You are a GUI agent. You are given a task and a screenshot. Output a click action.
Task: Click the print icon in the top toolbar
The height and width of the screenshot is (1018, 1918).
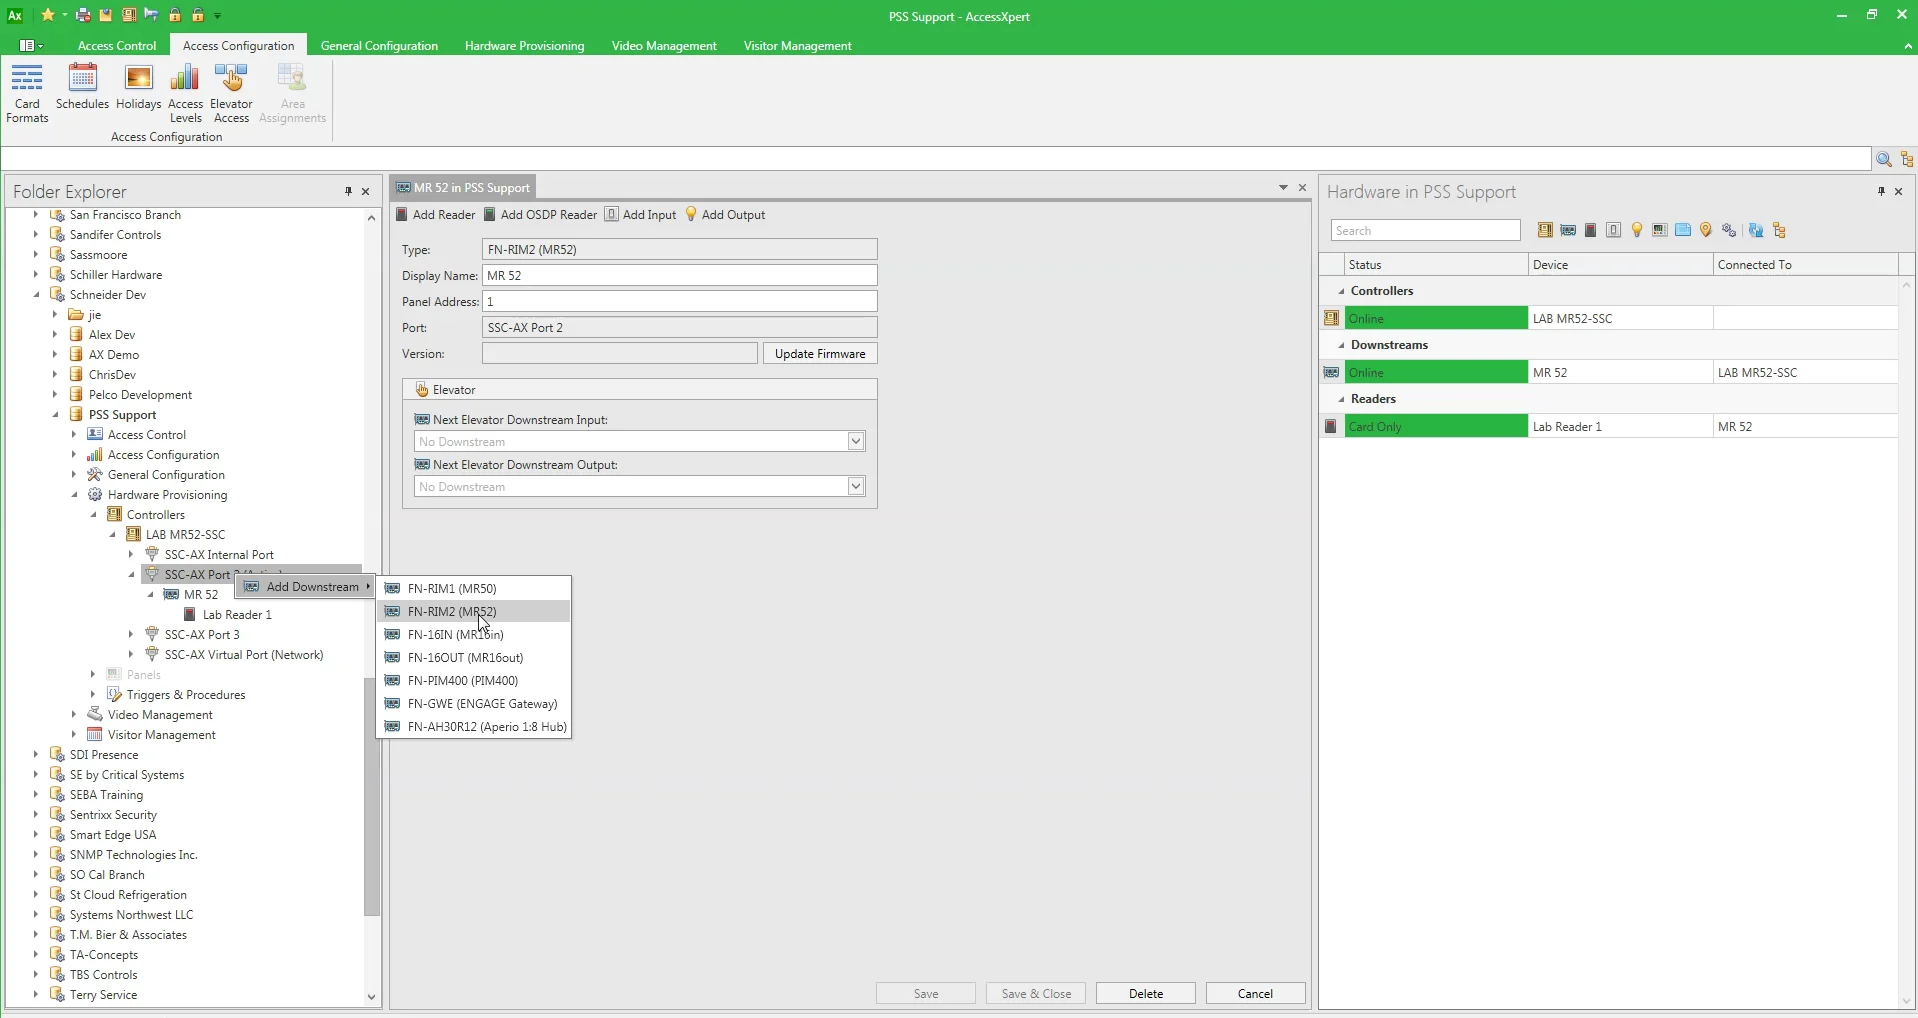point(83,15)
